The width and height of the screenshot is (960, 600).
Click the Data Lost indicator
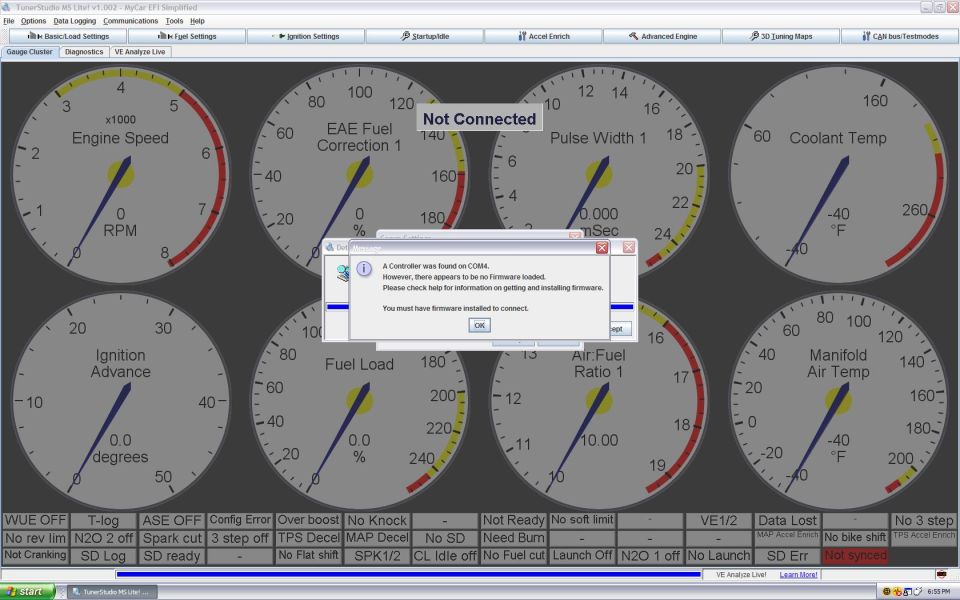[x=787, y=520]
